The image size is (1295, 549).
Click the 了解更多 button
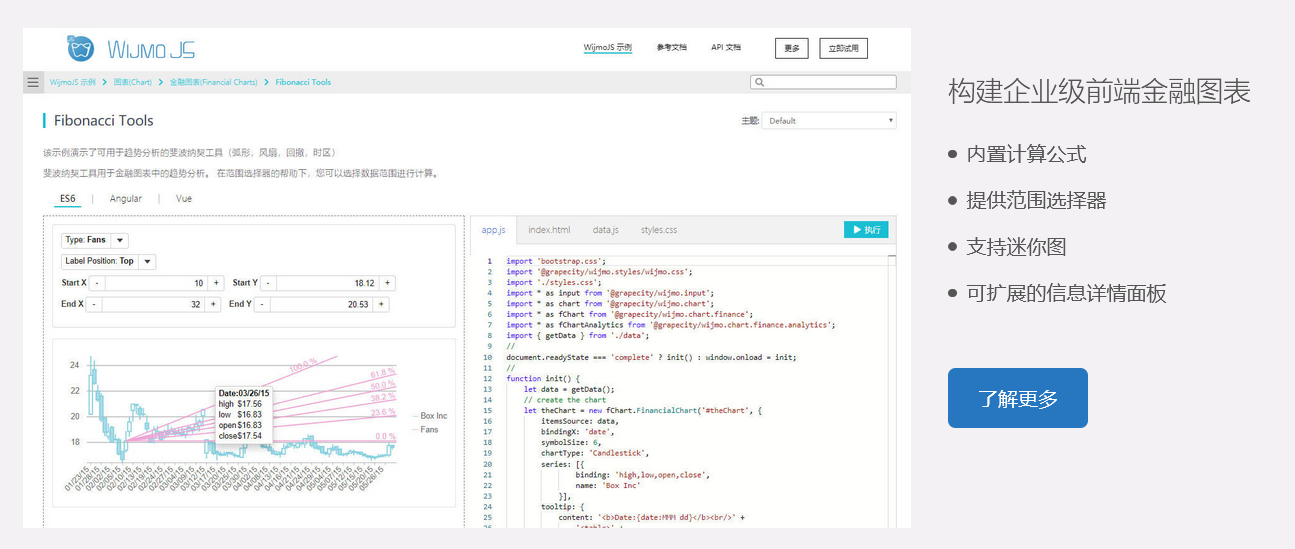[x=1017, y=398]
